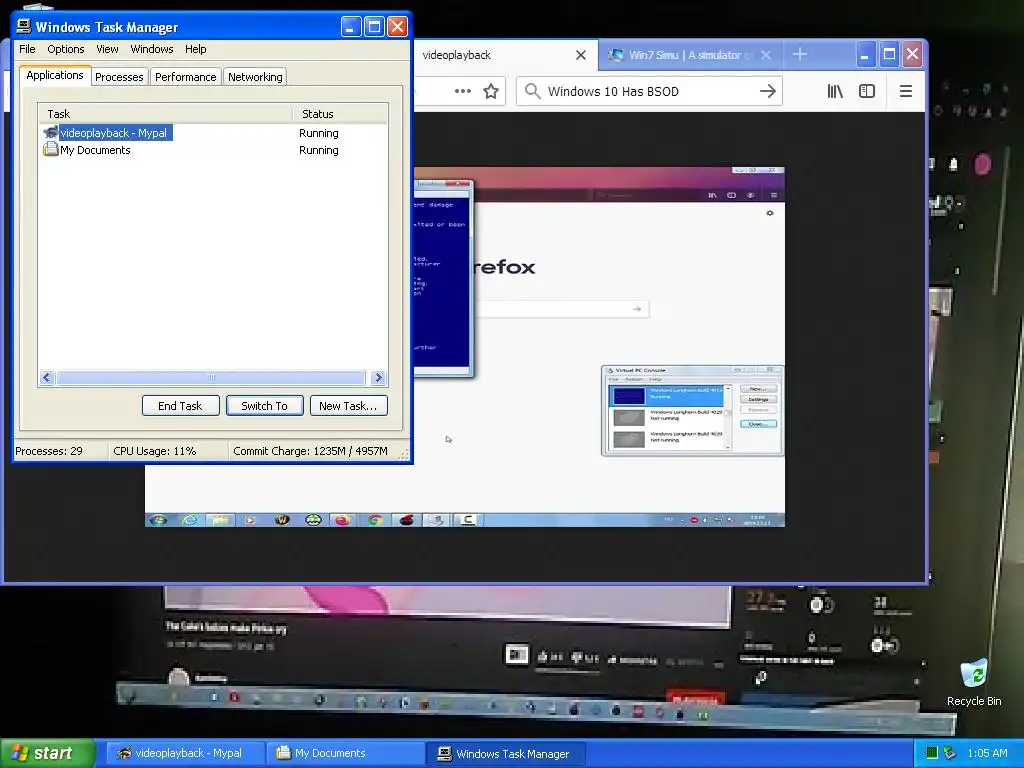The width and height of the screenshot is (1024, 768).
Task: Click the tray icon next to the clock
Action: (950, 753)
